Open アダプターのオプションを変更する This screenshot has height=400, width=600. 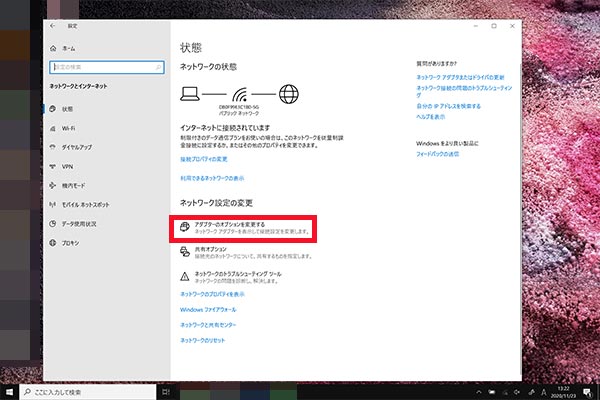tap(243, 229)
